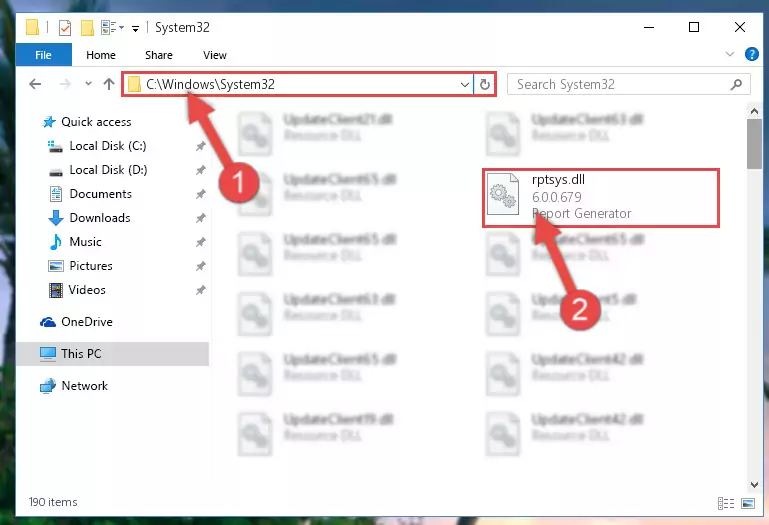Open Local Disk (D:) in sidebar
Screen dimensions: 769x525
point(108,170)
